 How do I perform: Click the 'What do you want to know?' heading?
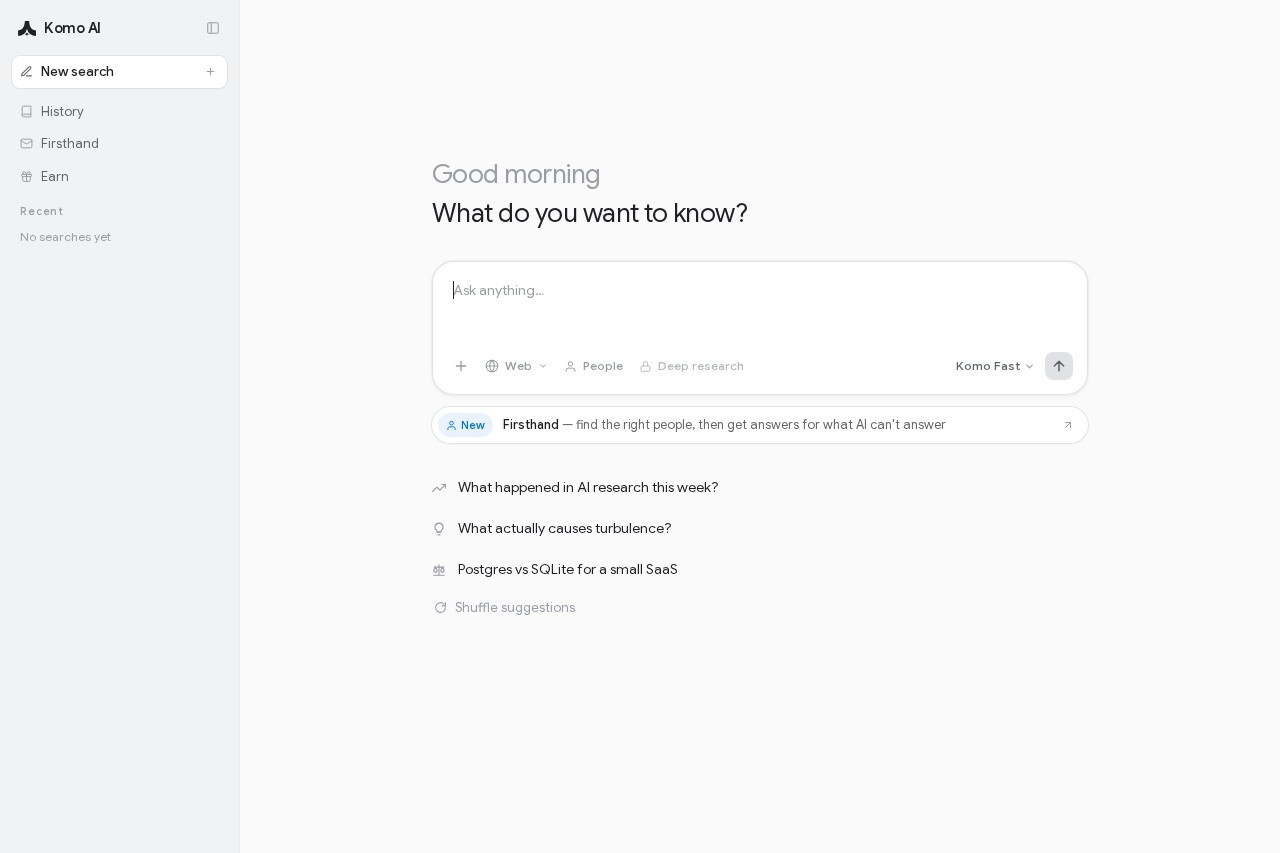coord(590,213)
